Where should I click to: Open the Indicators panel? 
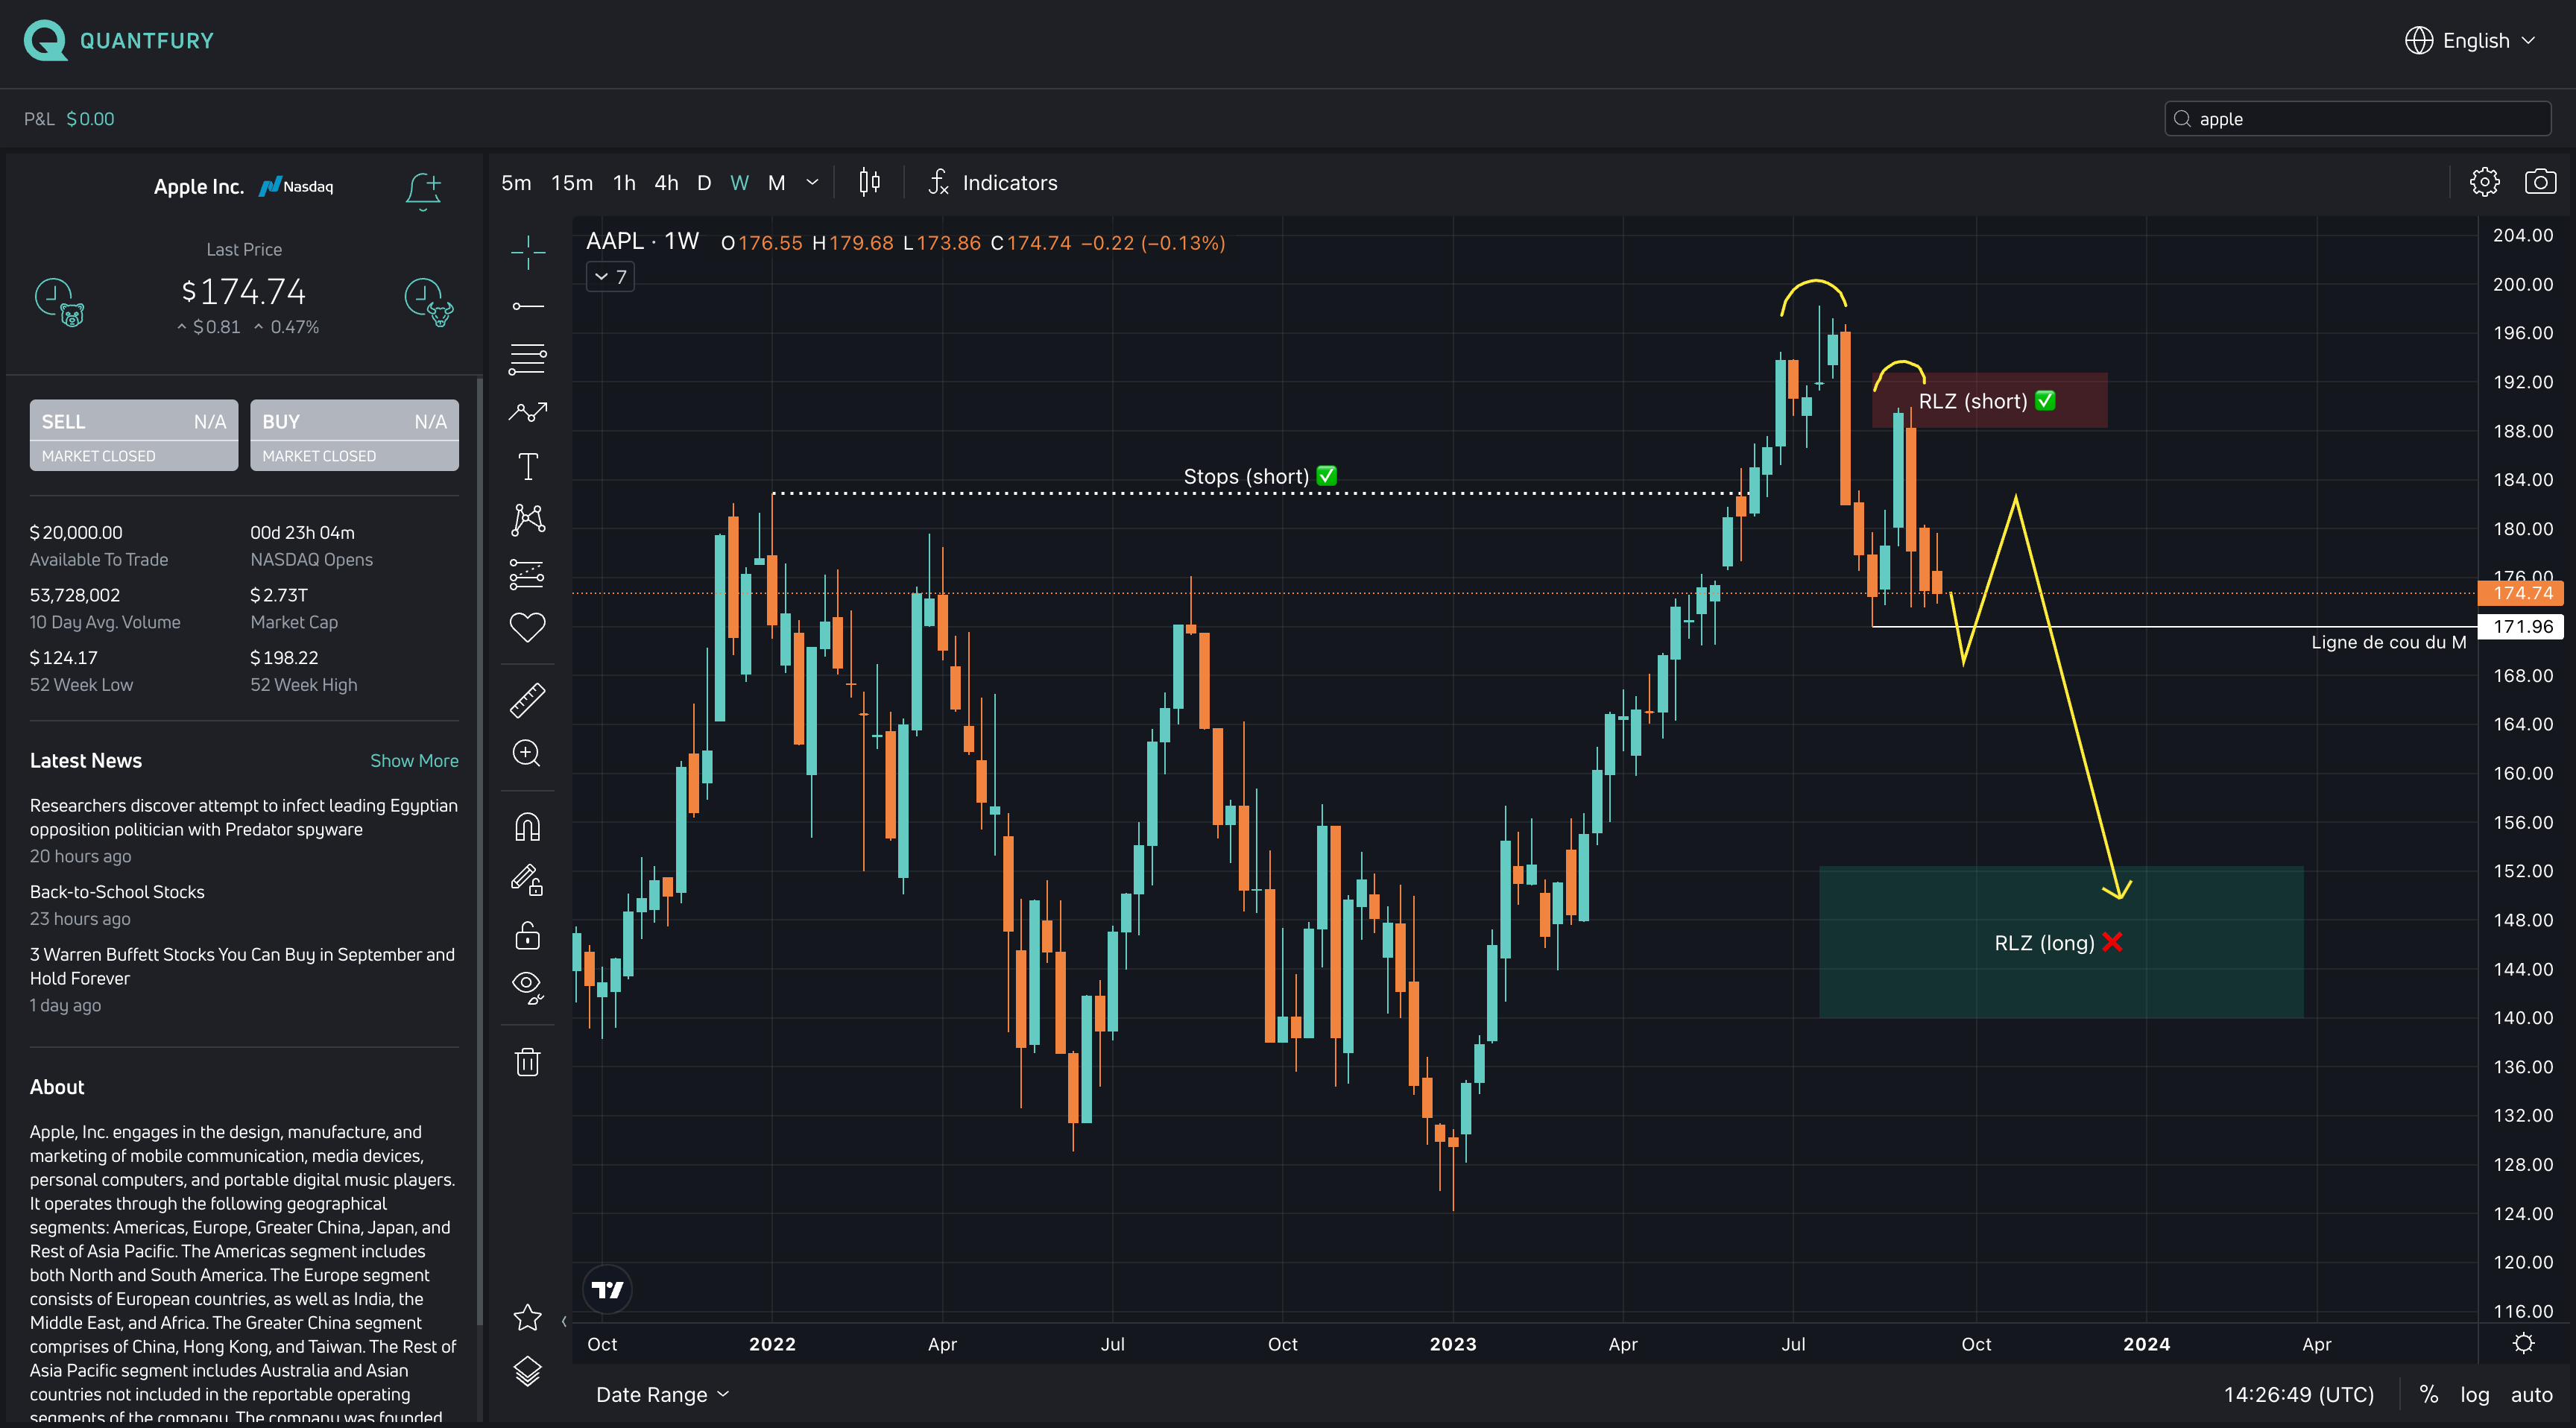993,182
